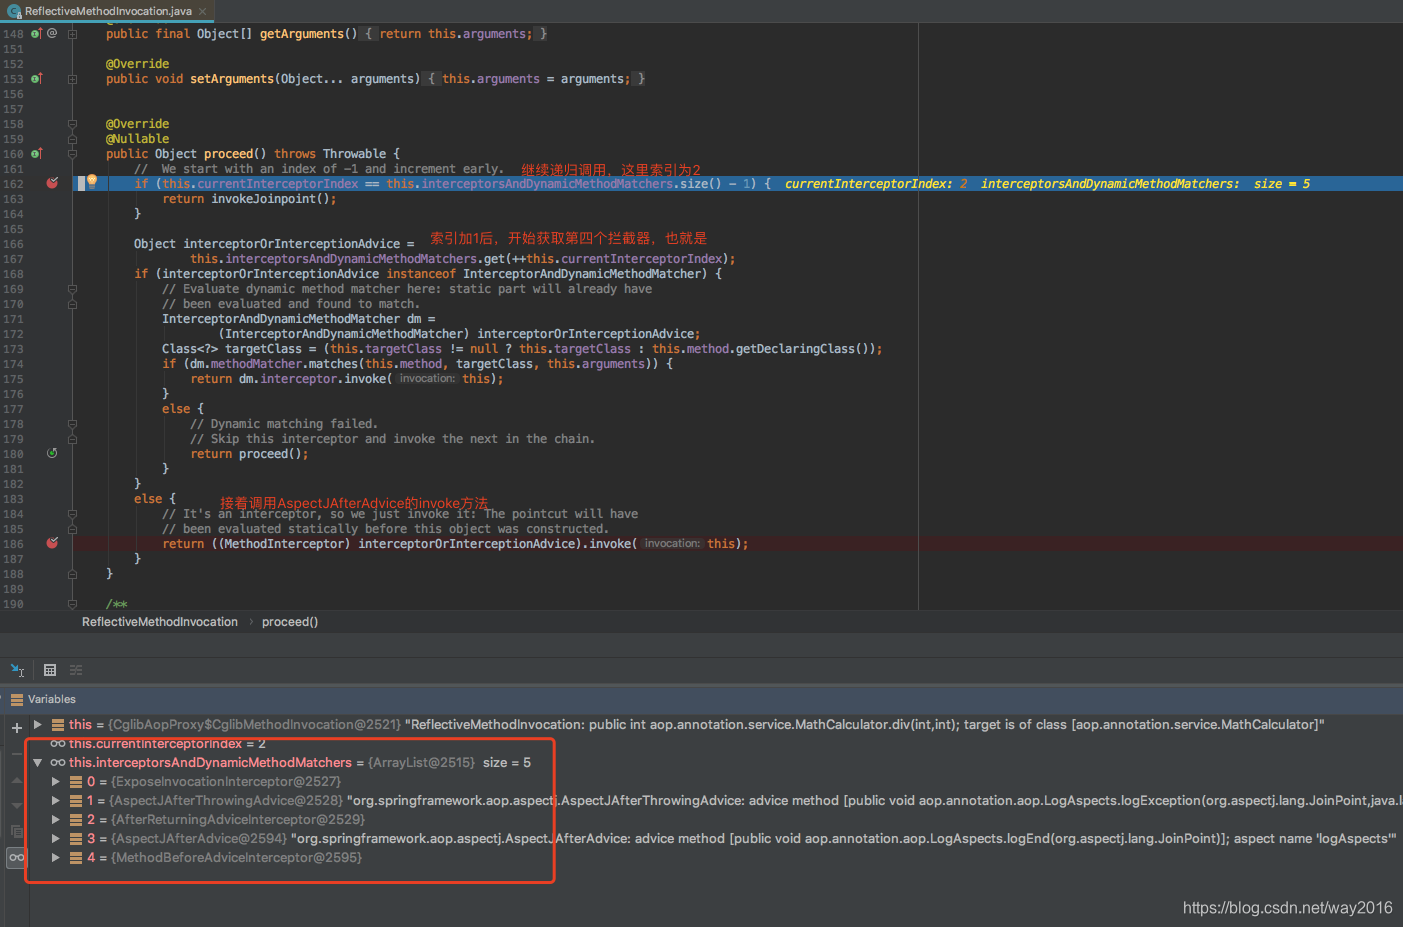Expand element 3 AspectJAfterAdvice
Viewport: 1403px width, 927px height.
[x=56, y=838]
